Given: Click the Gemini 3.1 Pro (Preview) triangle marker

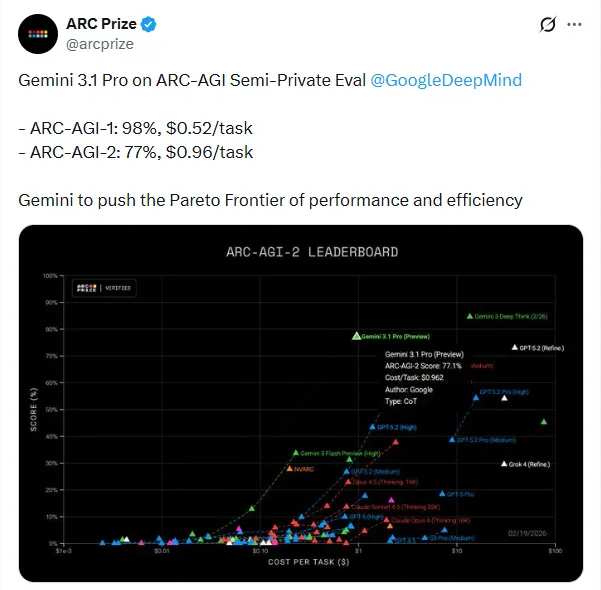Looking at the screenshot, I should pyautogui.click(x=356, y=336).
